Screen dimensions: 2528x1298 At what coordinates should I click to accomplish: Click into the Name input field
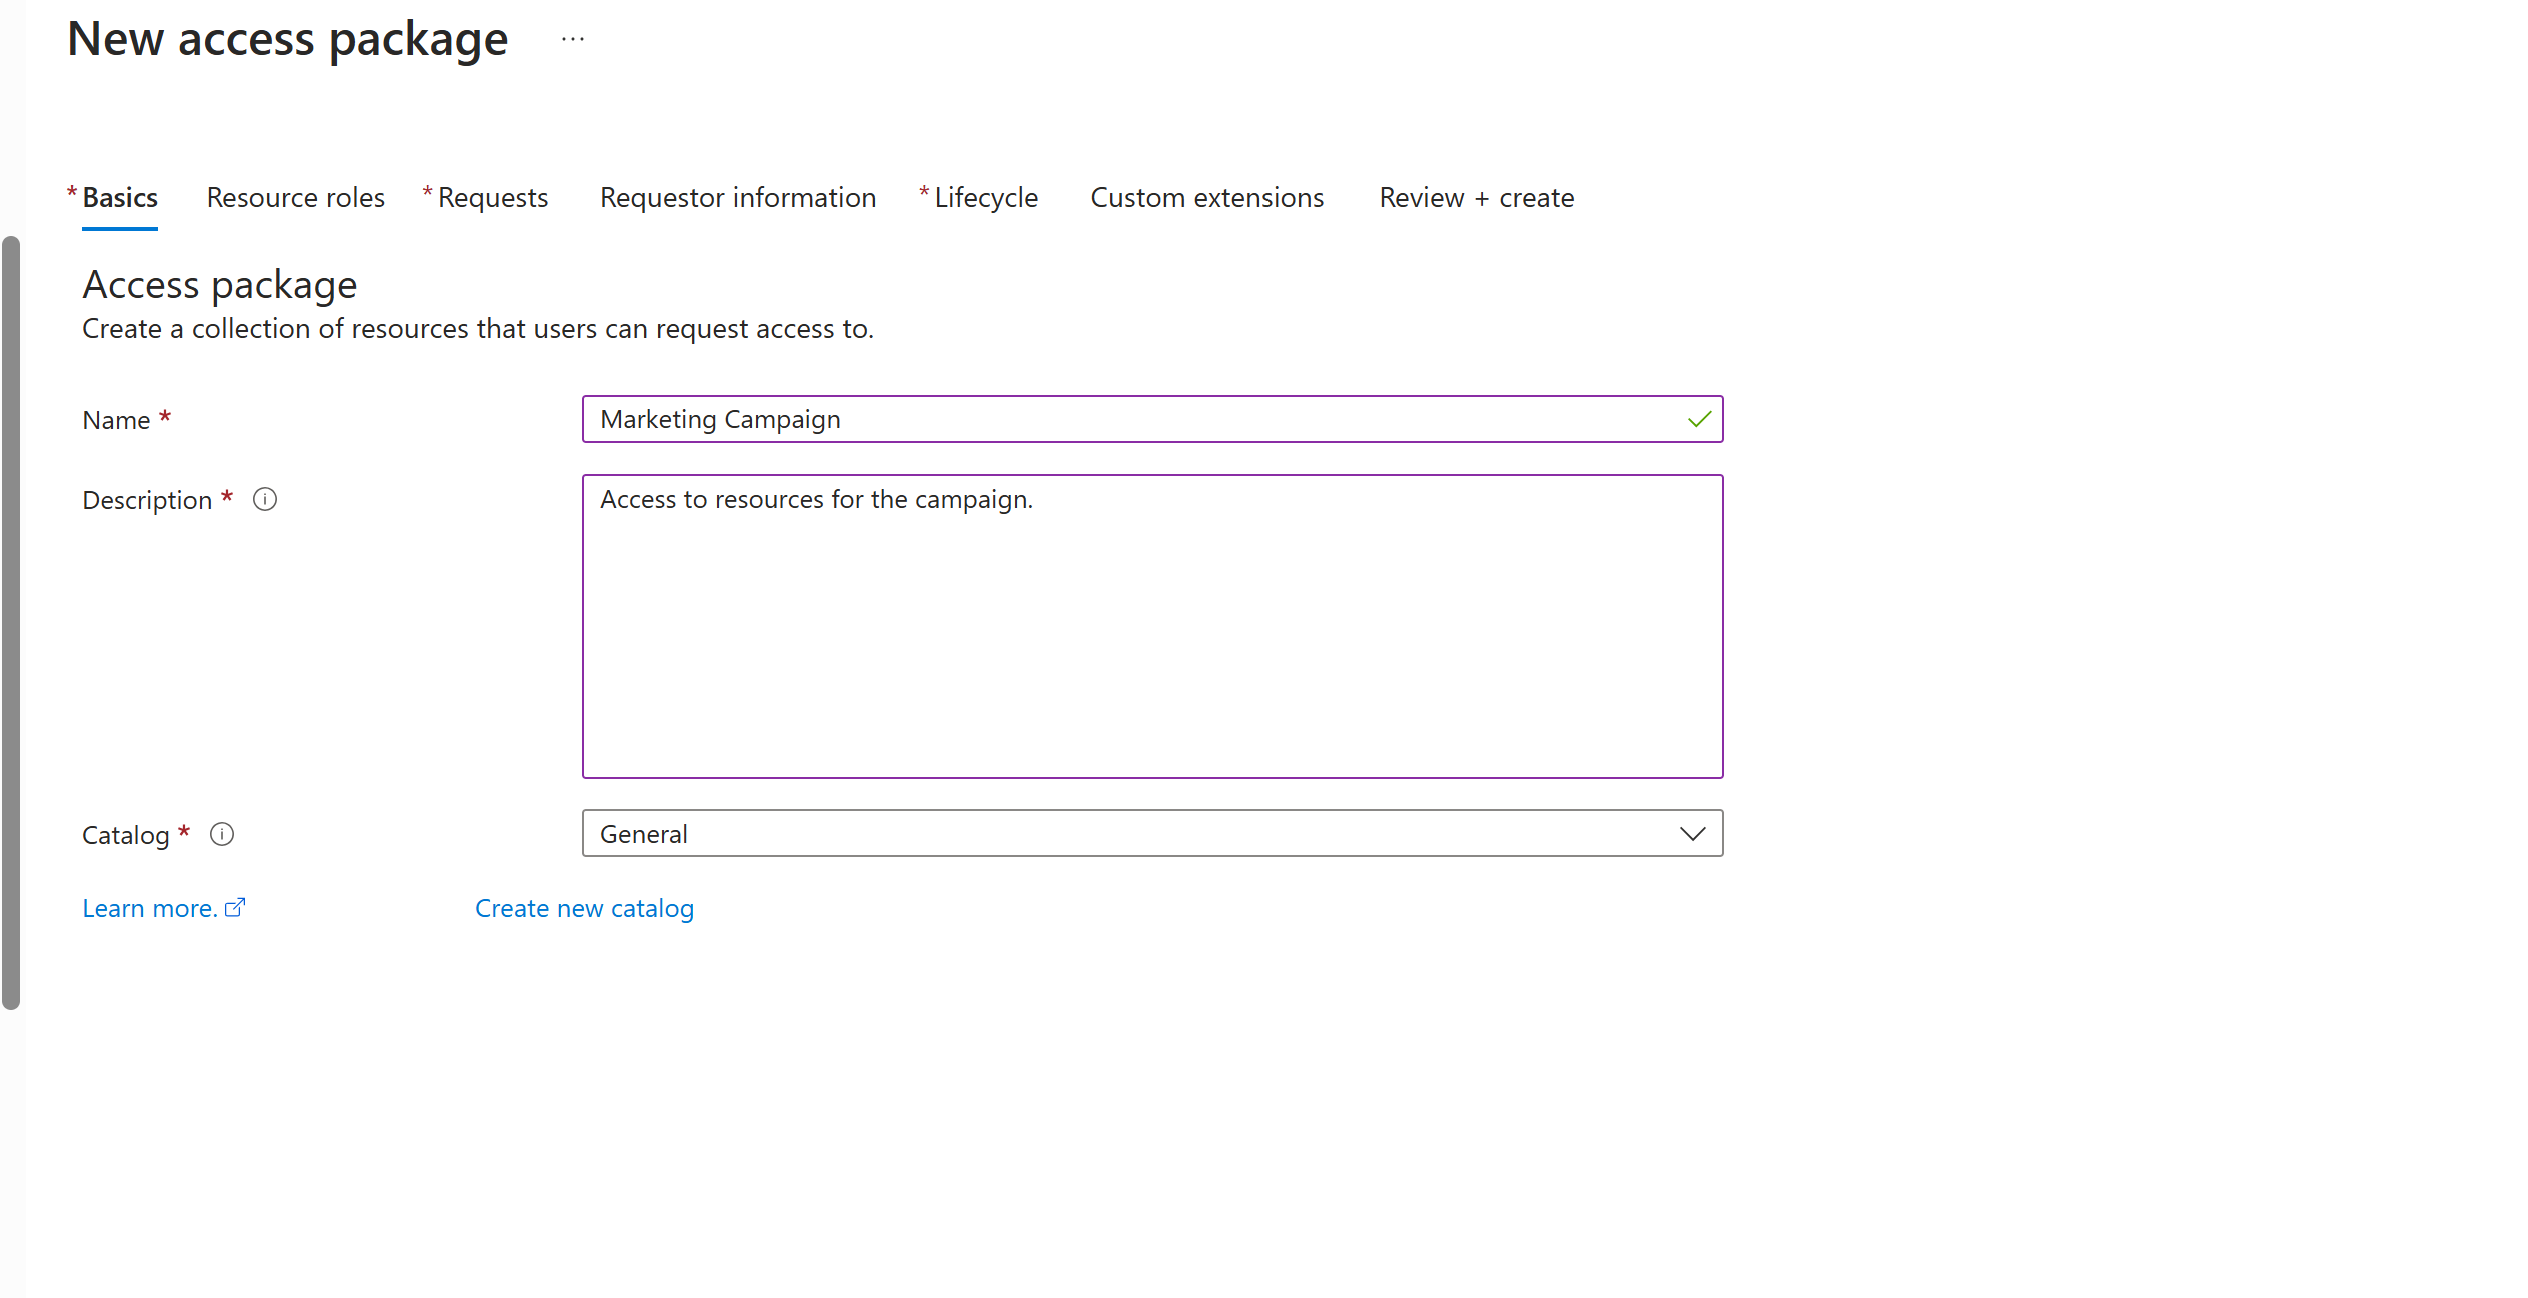[1130, 420]
